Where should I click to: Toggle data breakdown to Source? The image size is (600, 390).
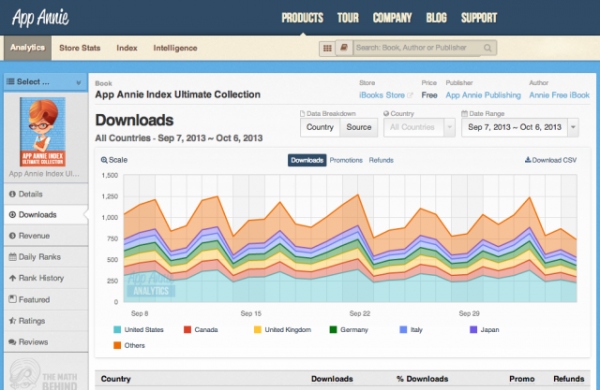(359, 127)
